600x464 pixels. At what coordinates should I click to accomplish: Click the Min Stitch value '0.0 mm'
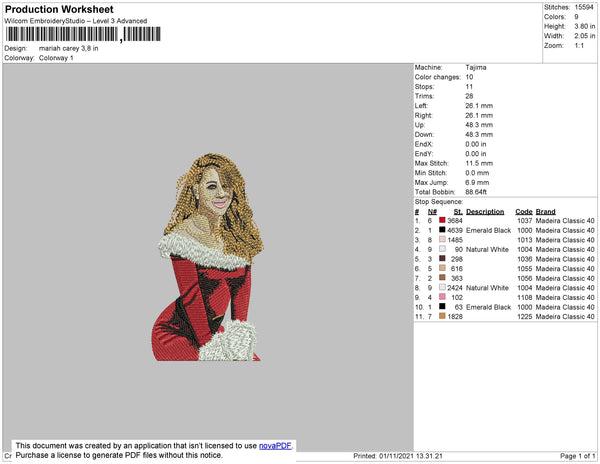pos(477,173)
